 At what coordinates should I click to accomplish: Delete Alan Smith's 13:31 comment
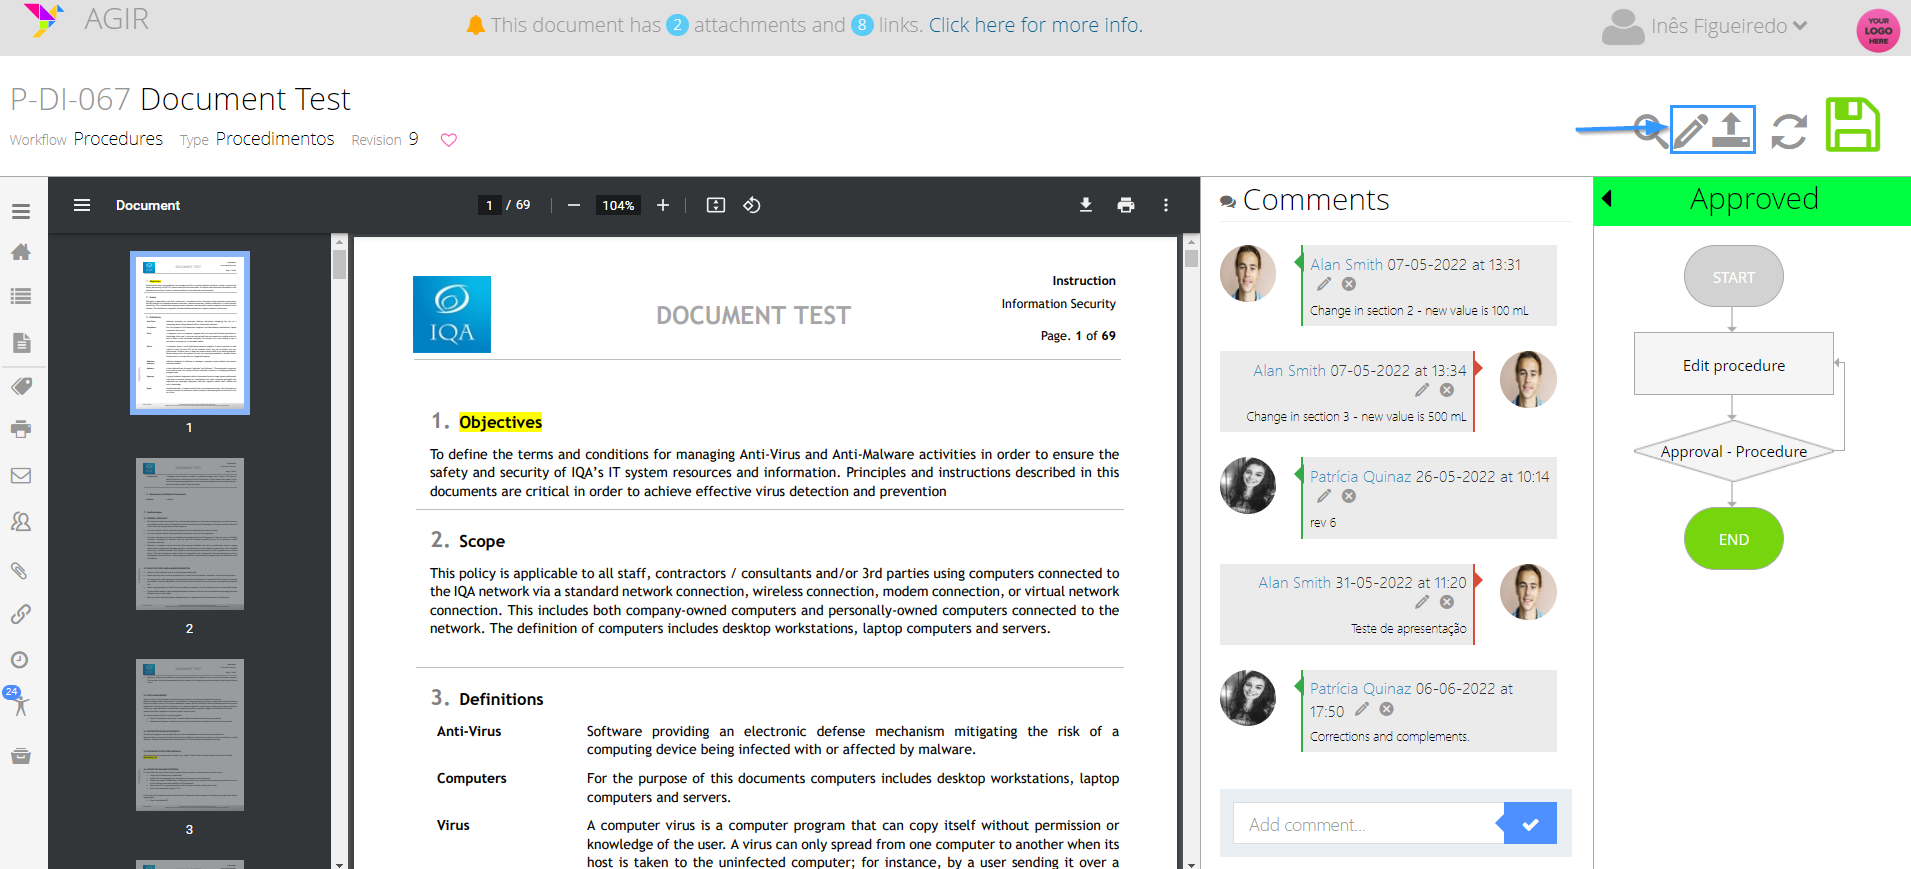click(x=1349, y=284)
